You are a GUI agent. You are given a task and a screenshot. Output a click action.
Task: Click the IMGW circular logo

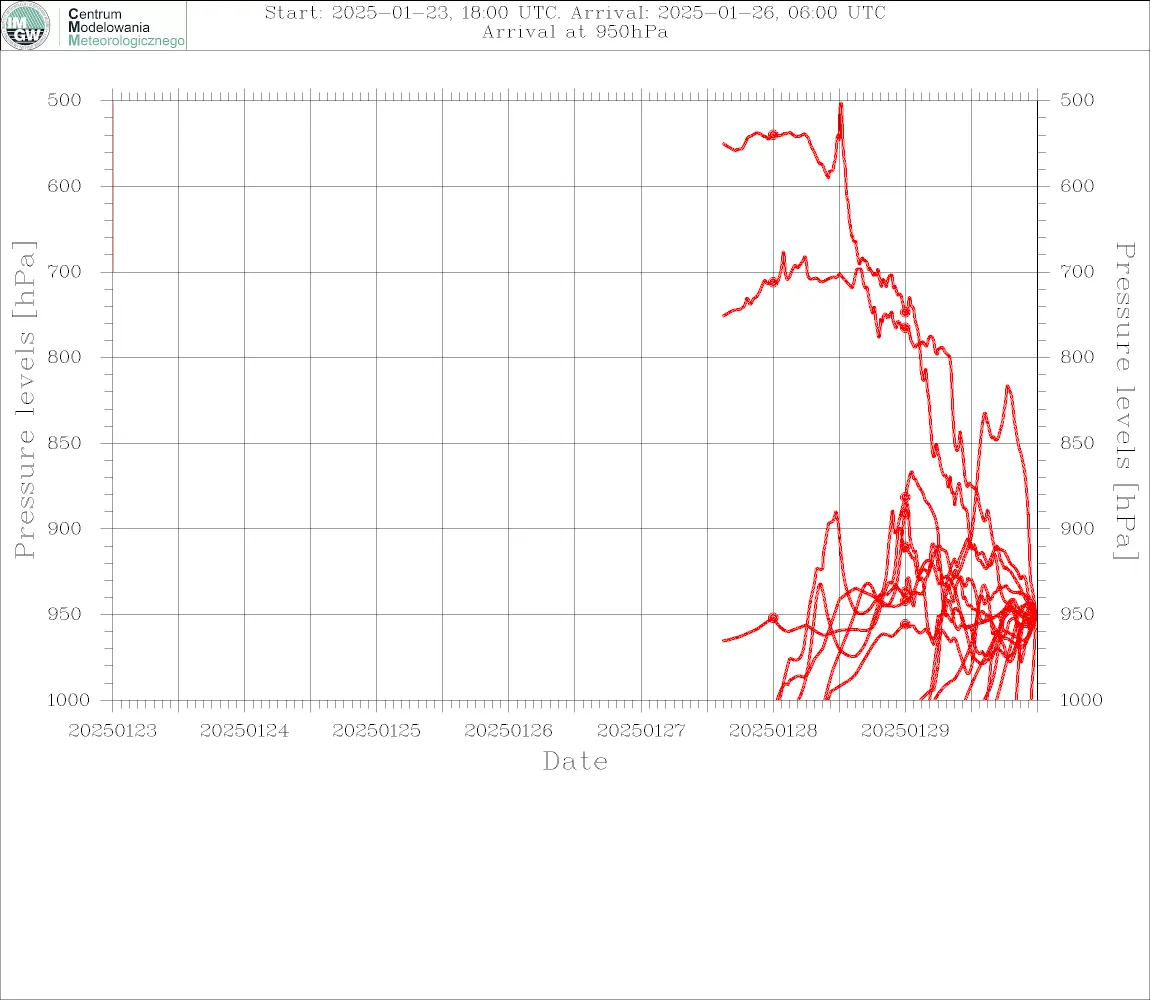26,26
